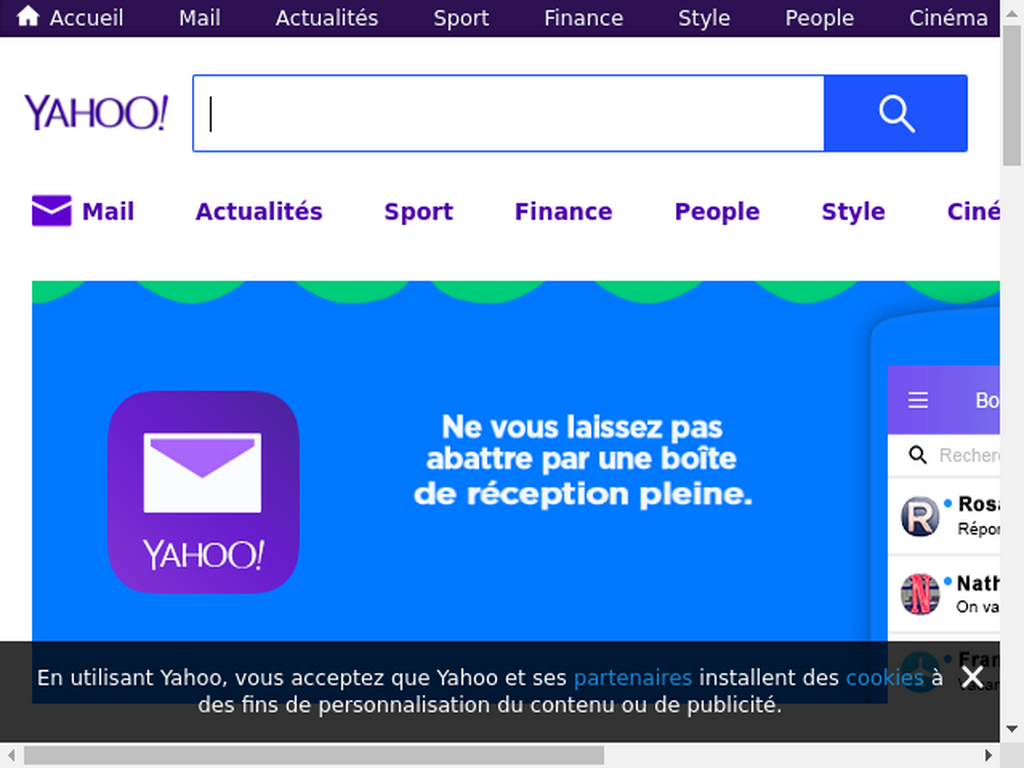
Task: Open Mail in the top dark bar
Action: click(200, 18)
